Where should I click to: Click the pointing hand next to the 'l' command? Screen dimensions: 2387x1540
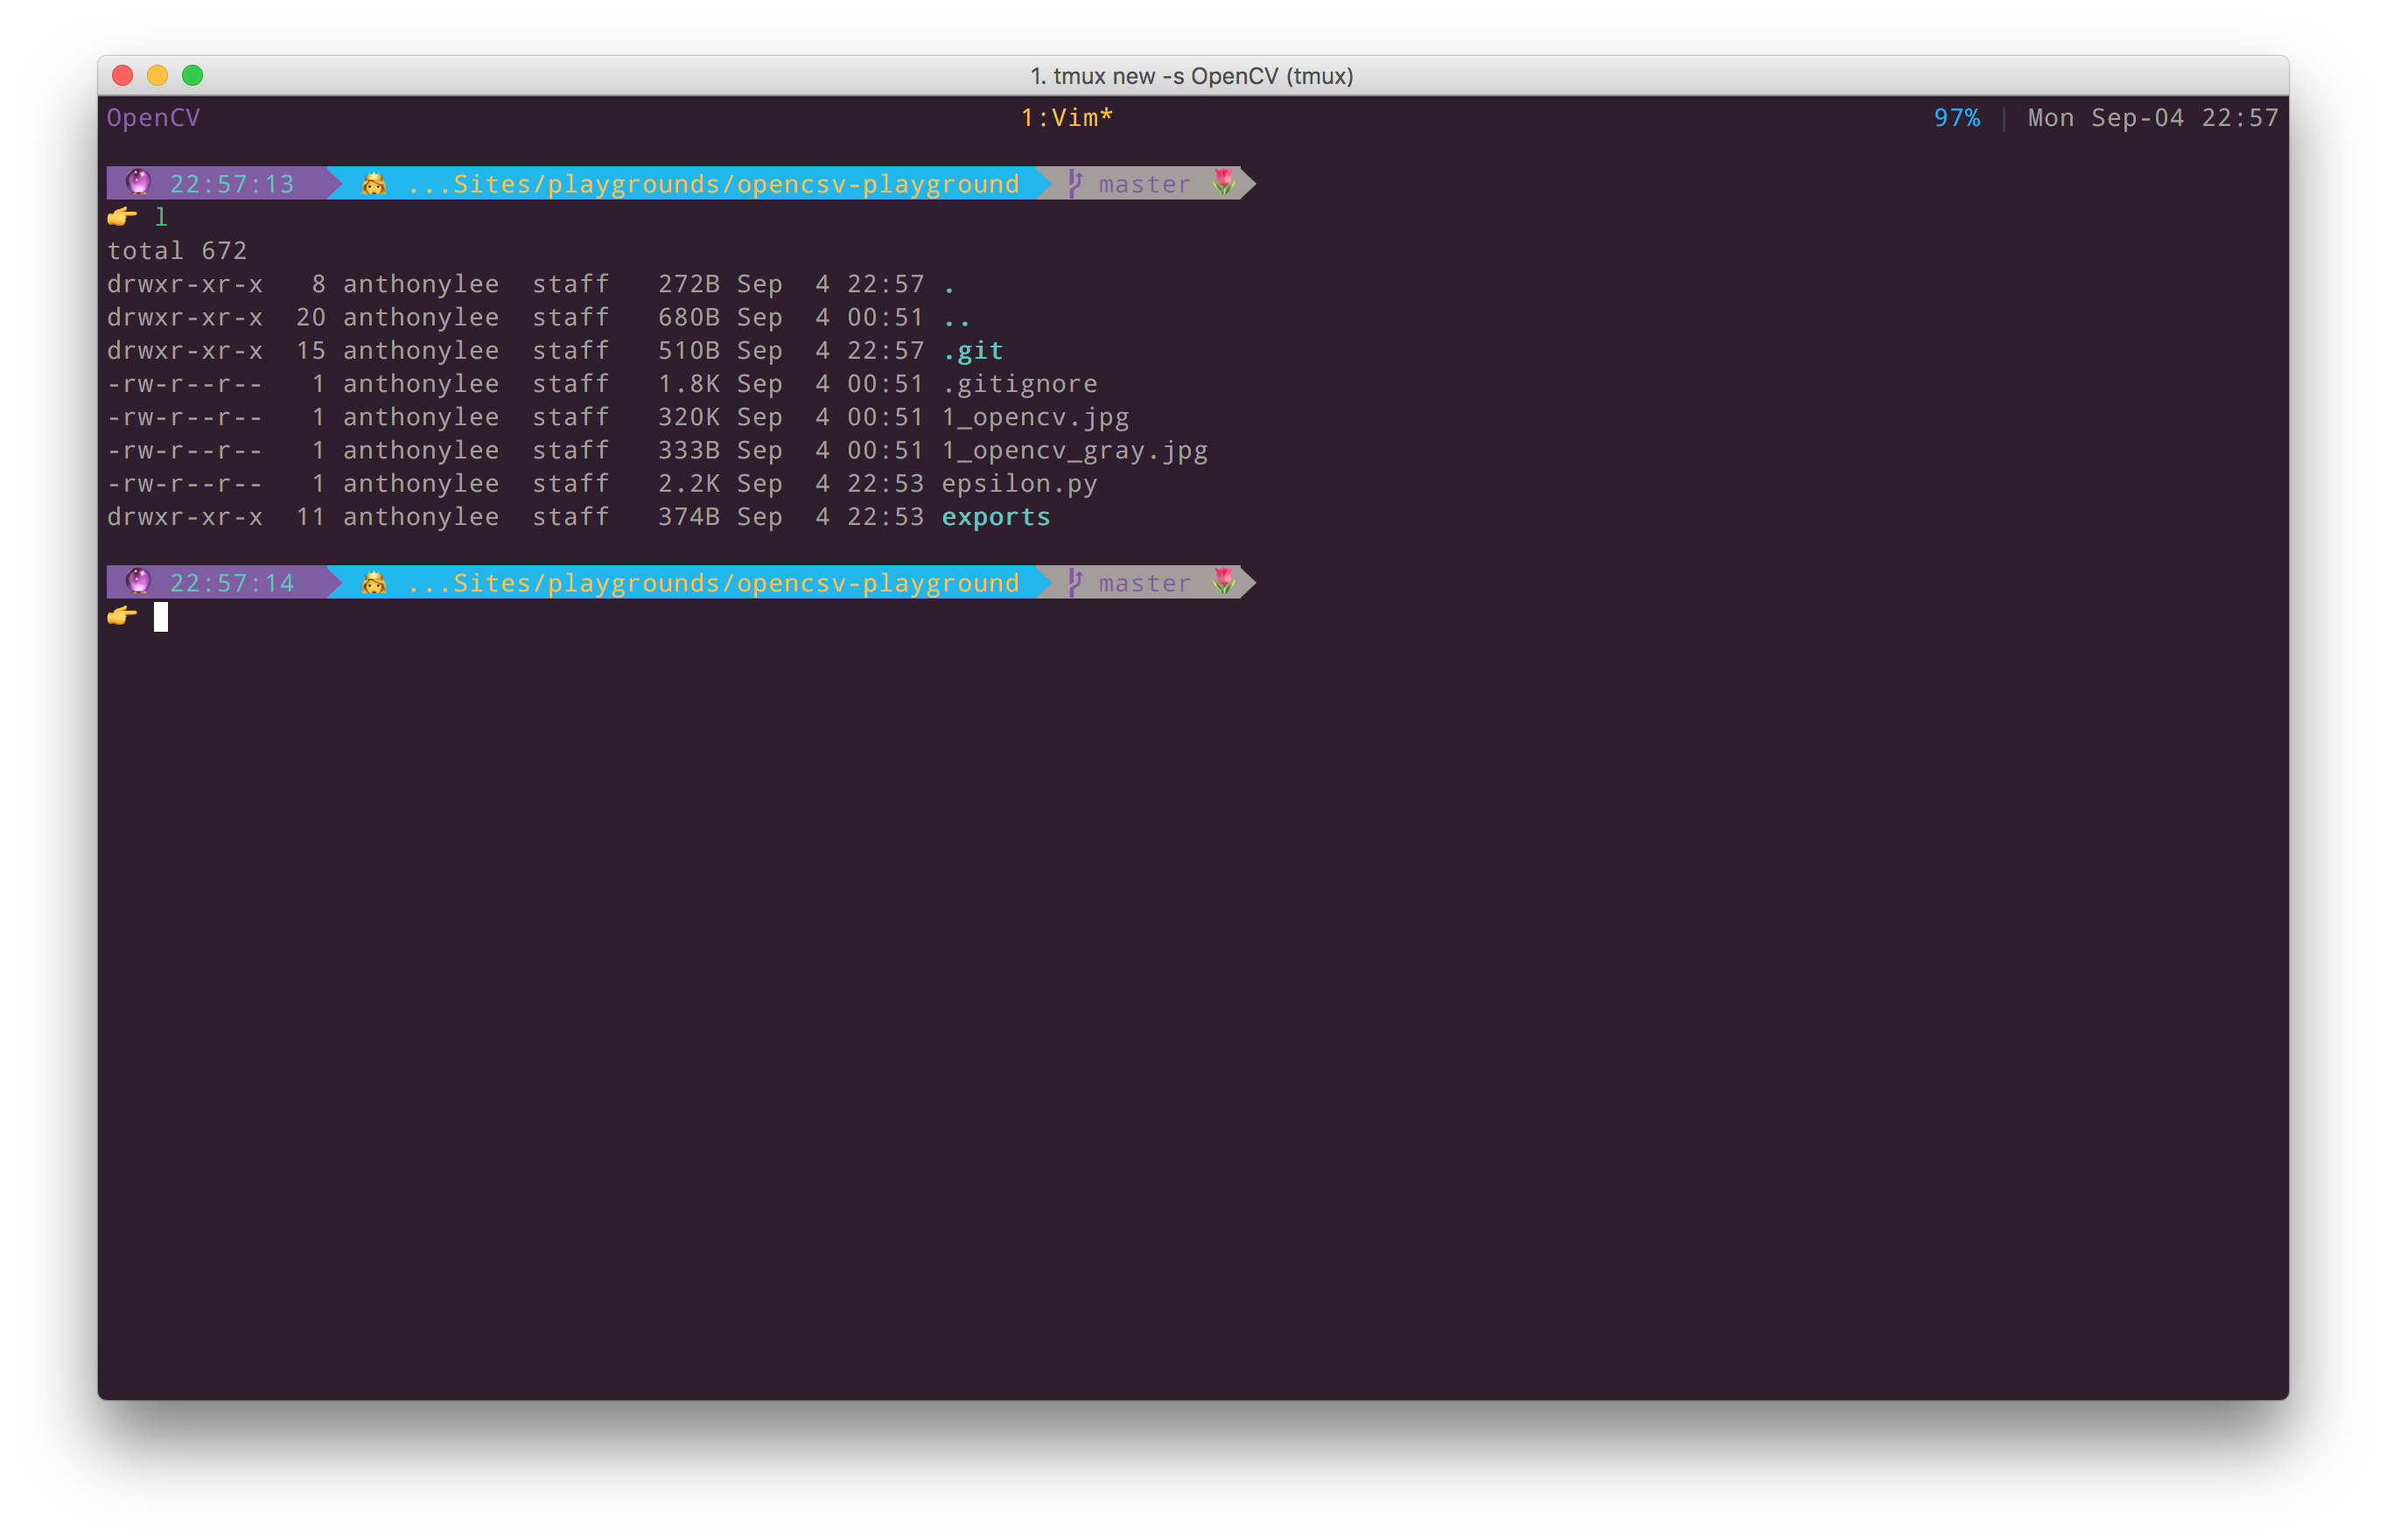click(122, 216)
